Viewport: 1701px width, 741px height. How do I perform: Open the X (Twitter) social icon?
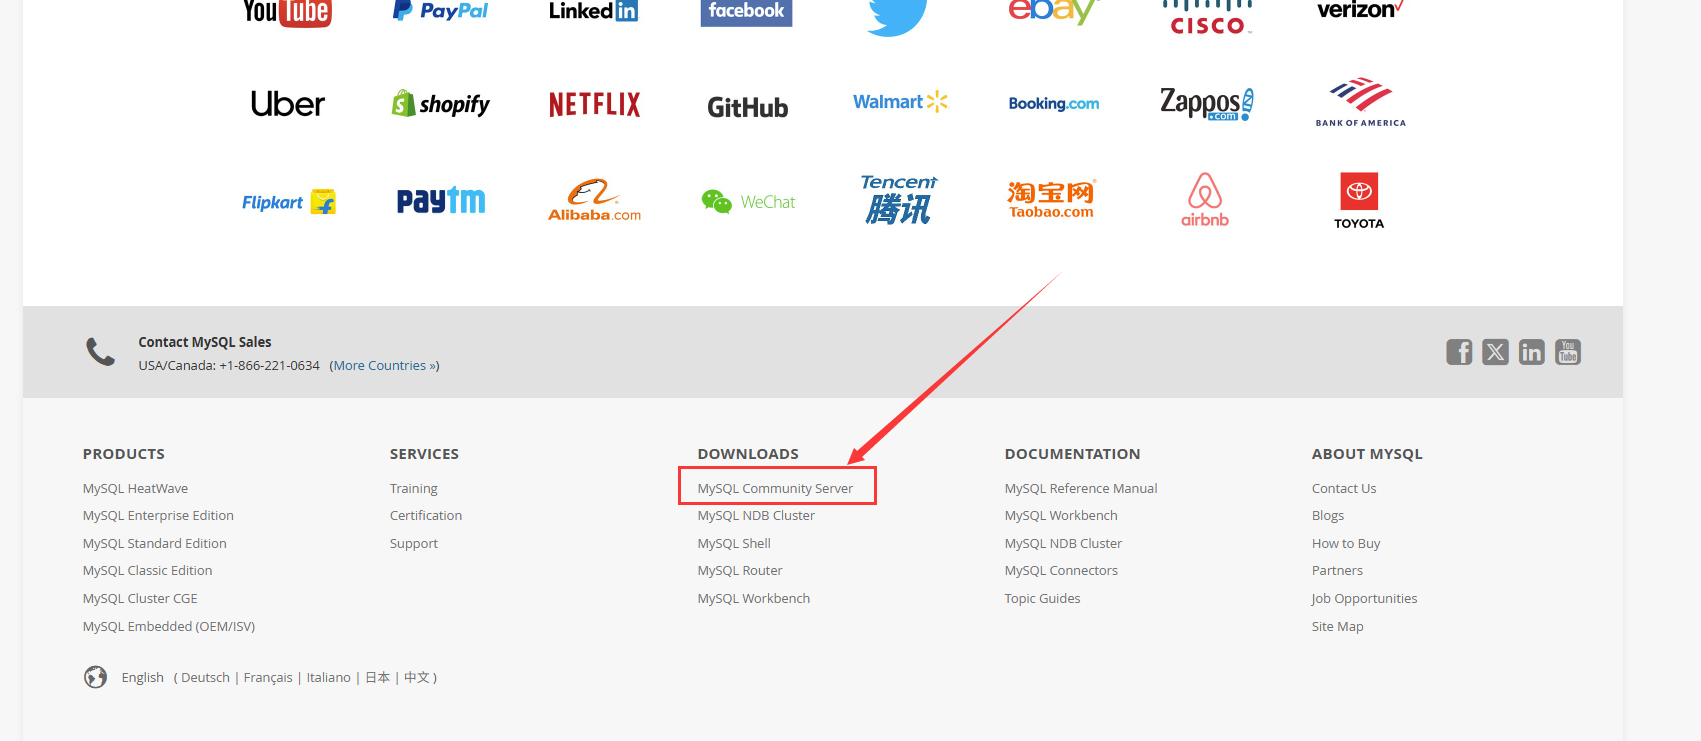point(1495,352)
